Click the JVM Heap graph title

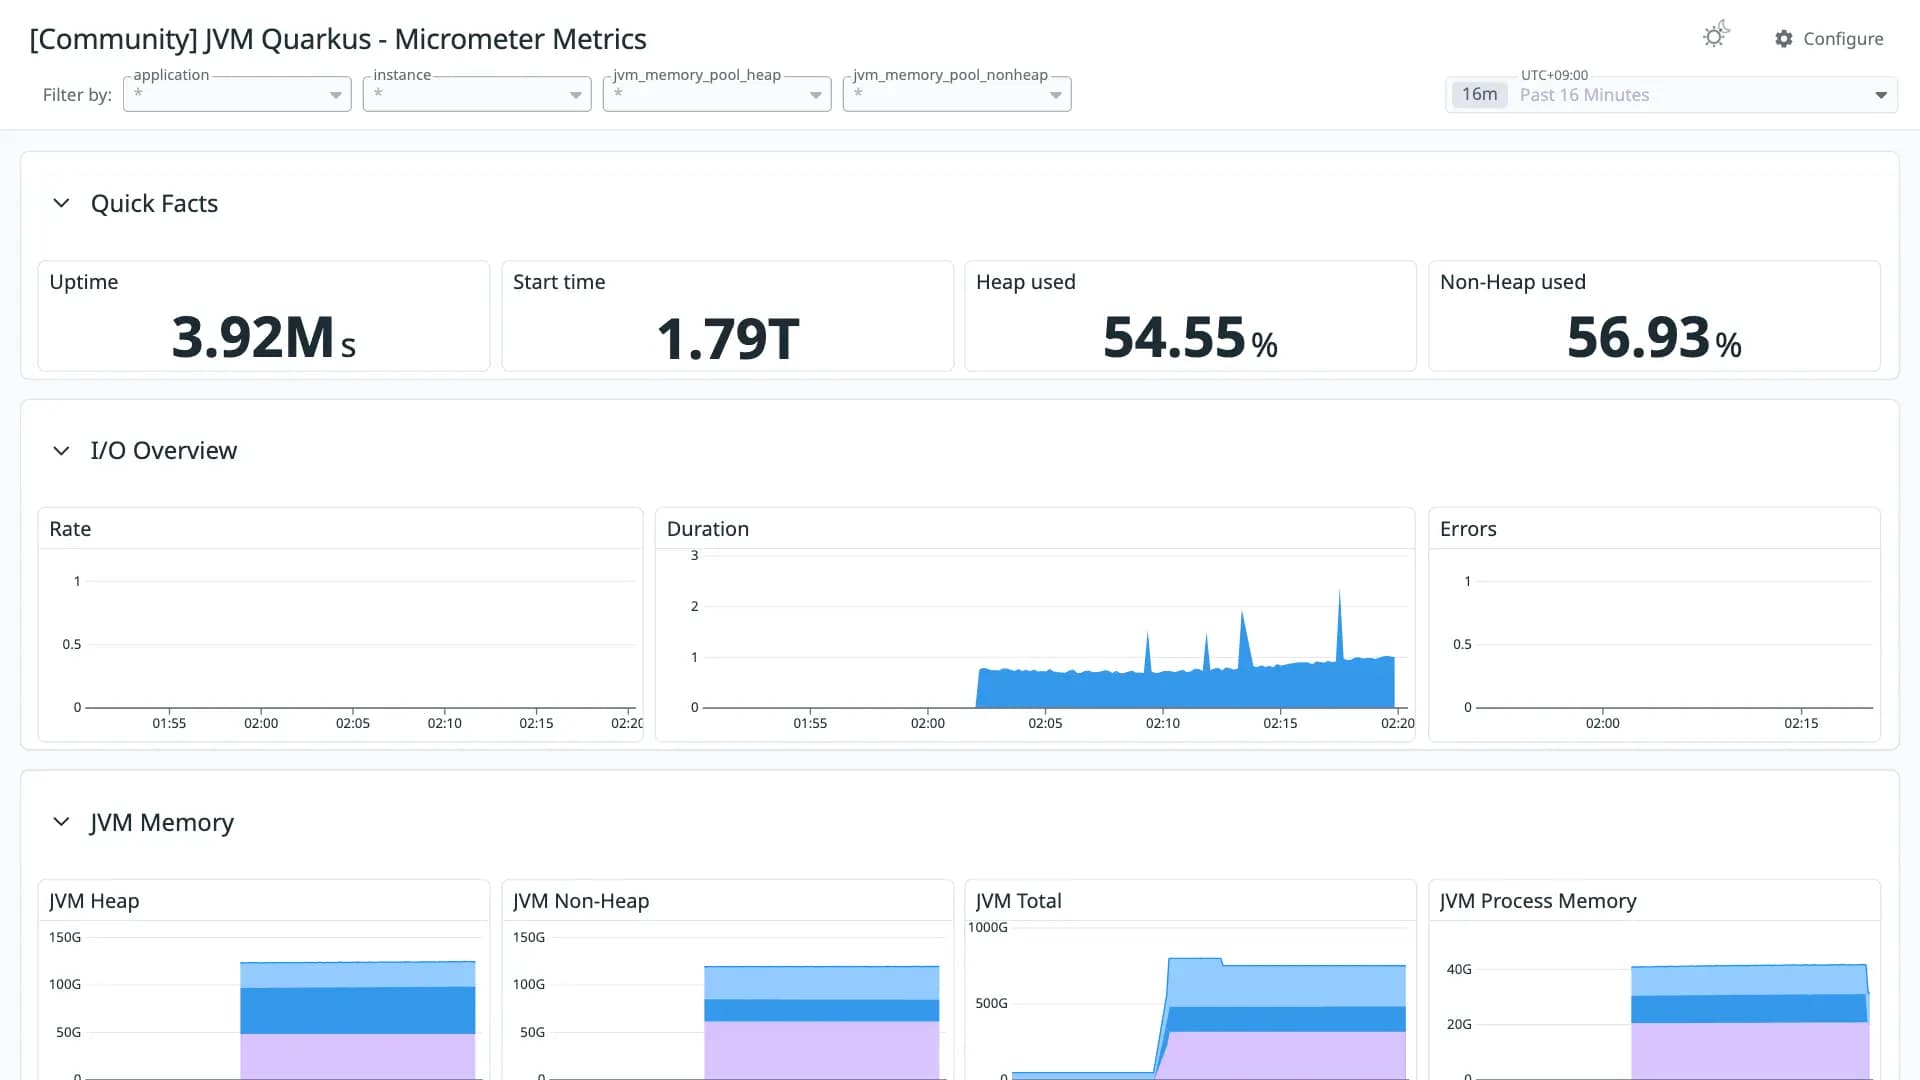tap(94, 901)
